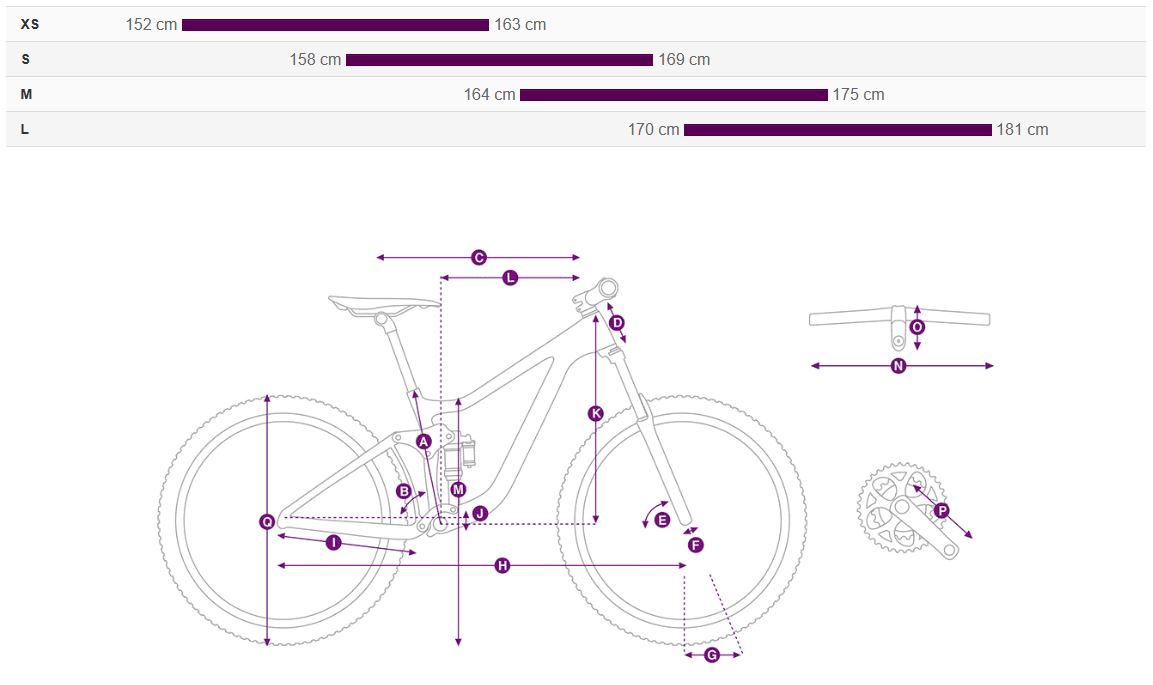1153x685 pixels.
Task: Click the size S height range bar
Action: [499, 60]
